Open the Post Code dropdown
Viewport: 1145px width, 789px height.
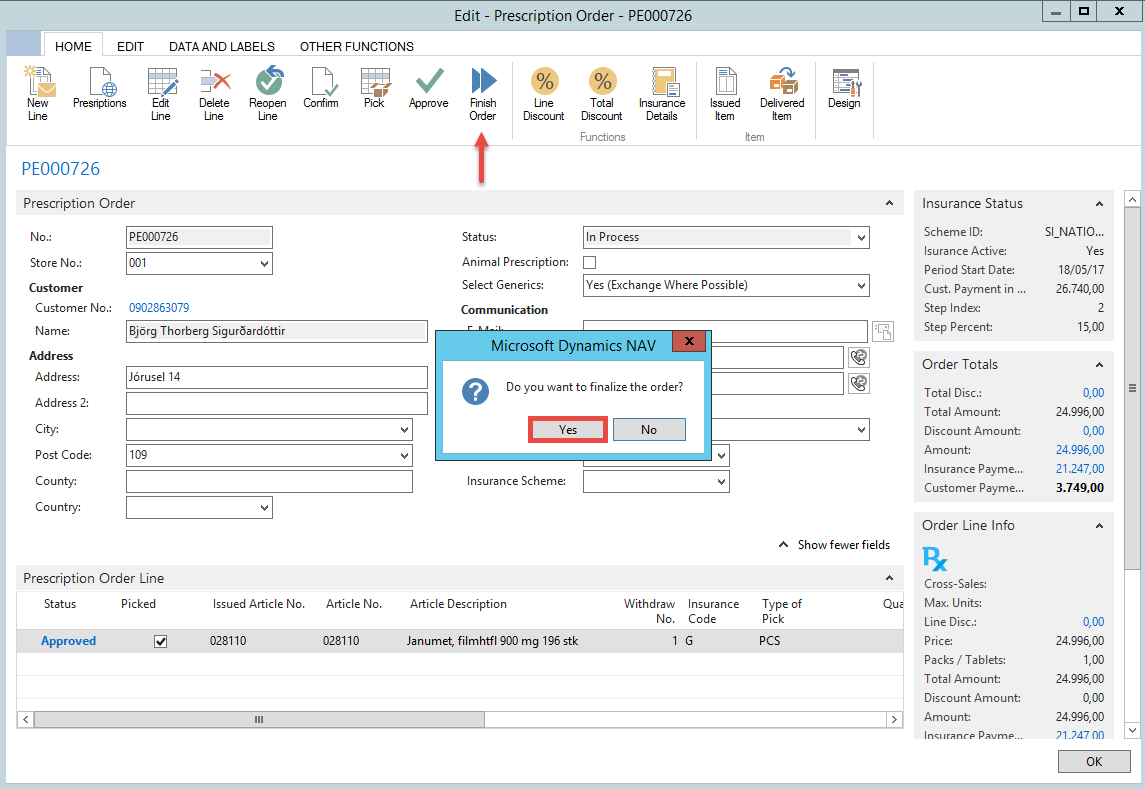tap(404, 455)
